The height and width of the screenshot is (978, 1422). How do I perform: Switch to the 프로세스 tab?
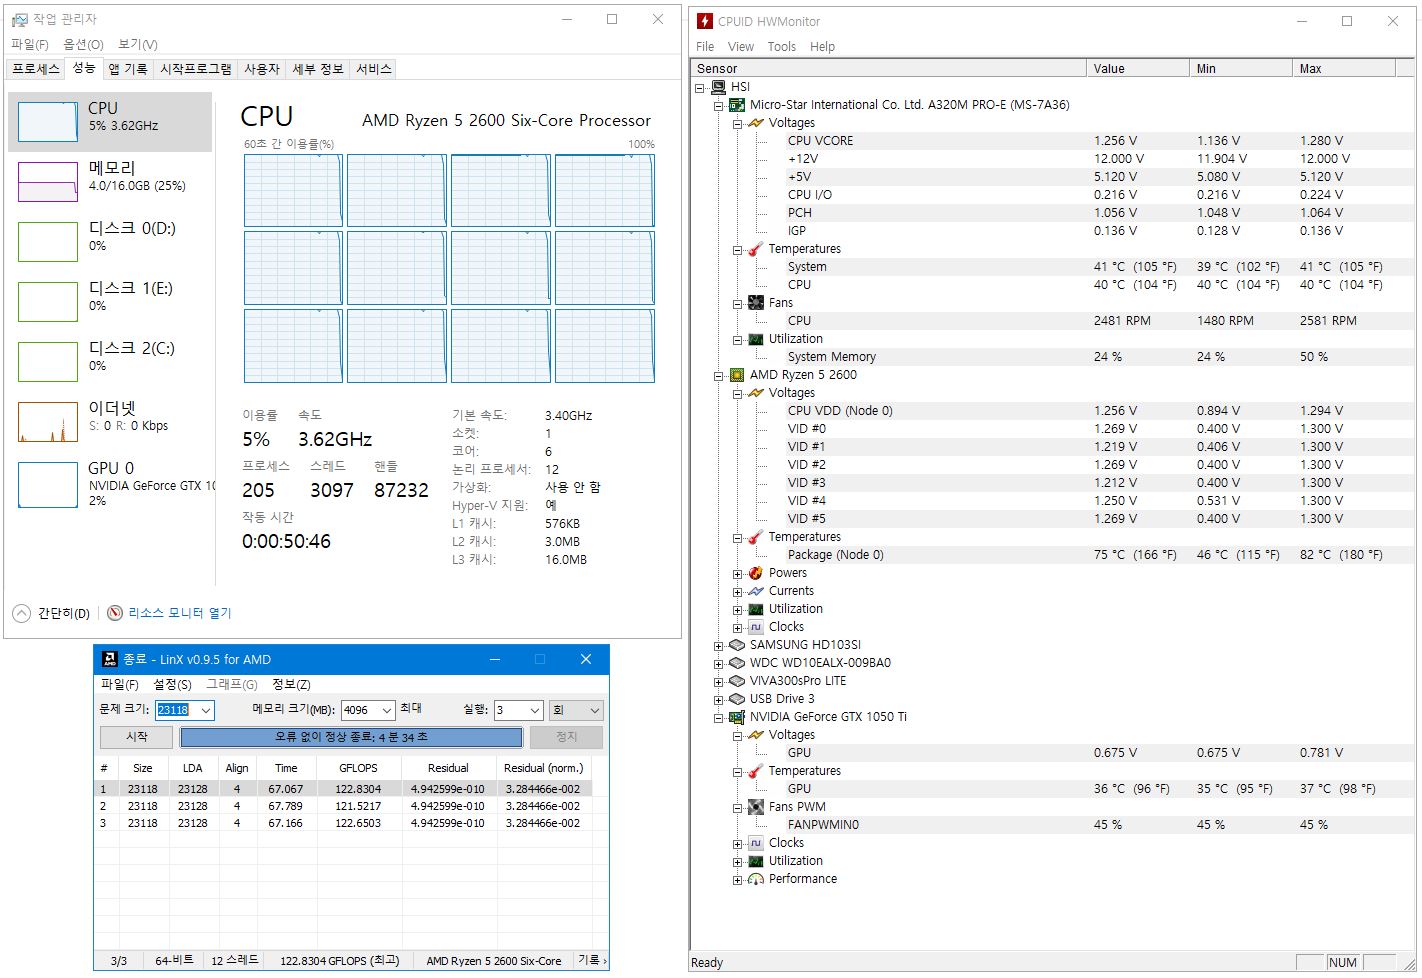click(36, 69)
